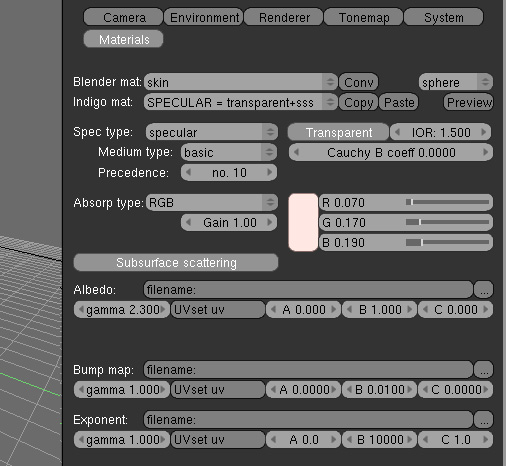Open the Absorp type RGB dropdown
Screen dimensions: 506x466
[212, 202]
